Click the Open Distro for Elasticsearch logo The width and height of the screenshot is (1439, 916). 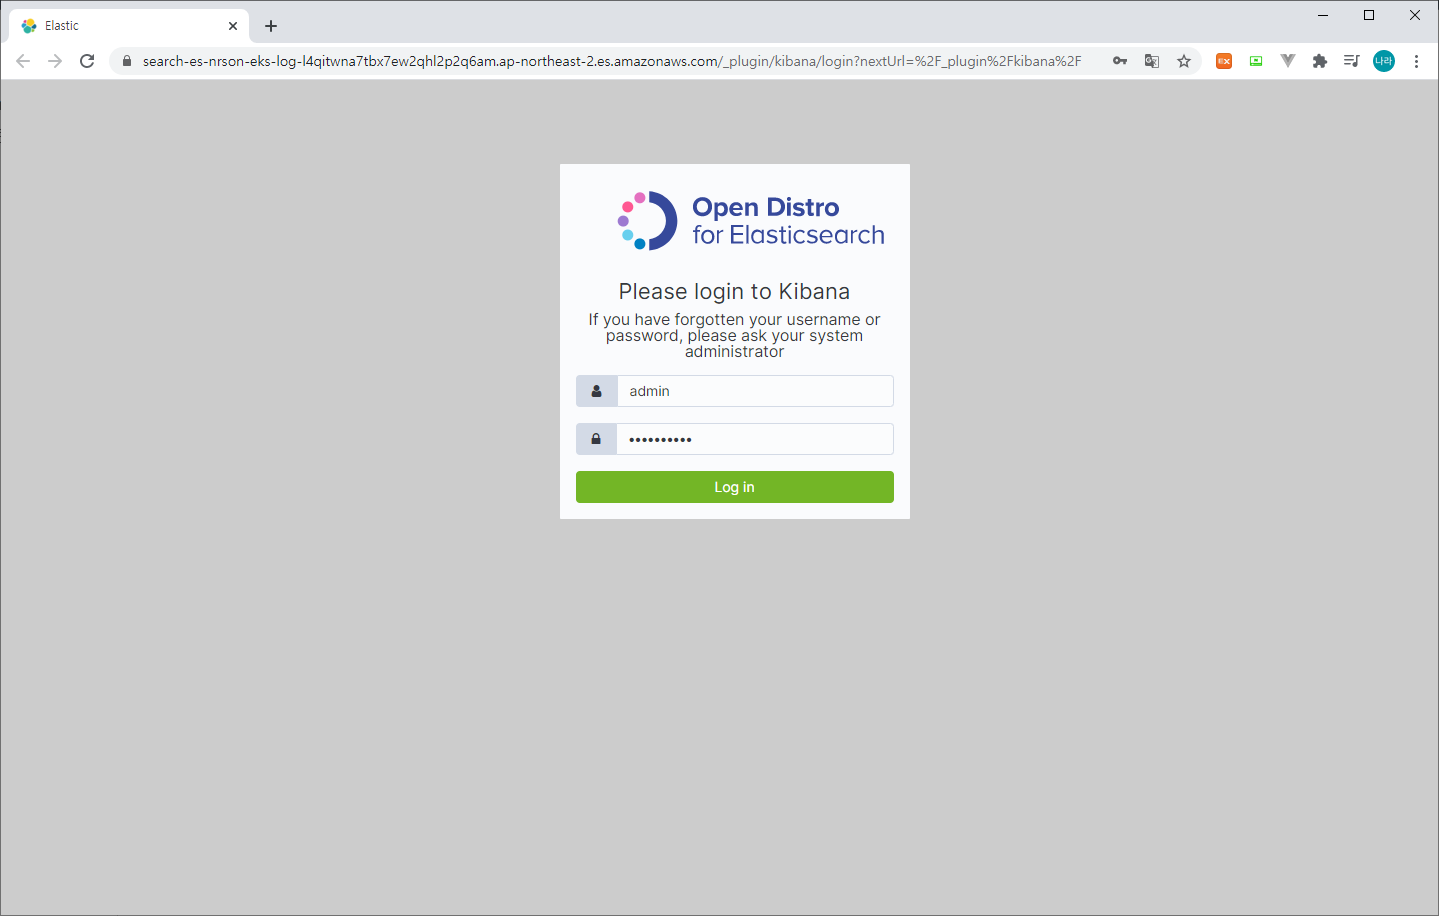pos(751,221)
